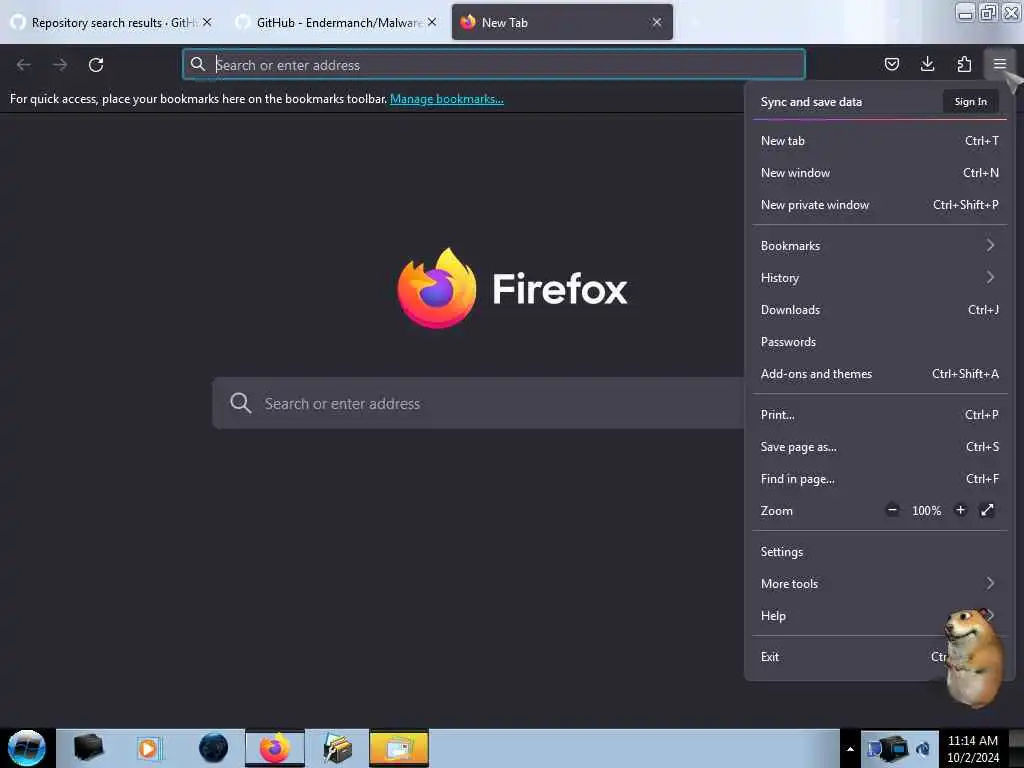Open the Firefox taskbar icon
Viewport: 1024px width, 768px height.
(x=275, y=748)
